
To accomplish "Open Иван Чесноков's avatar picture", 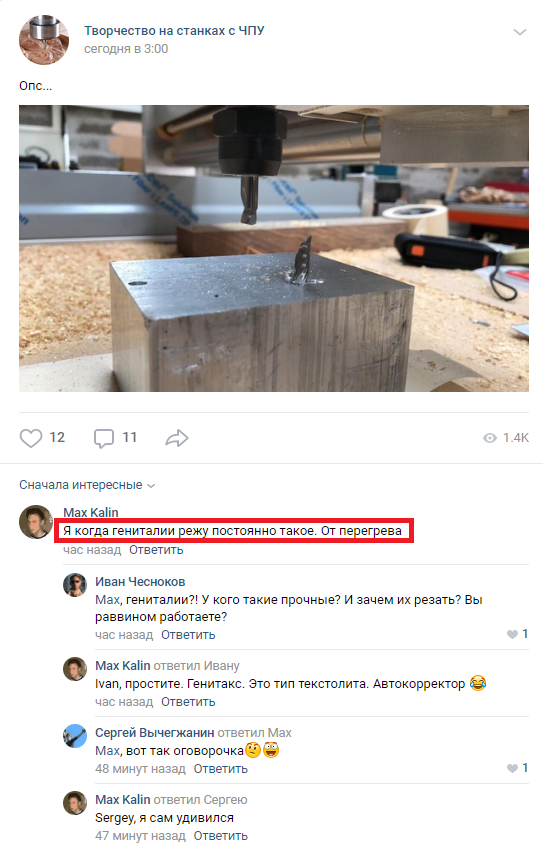I will click(75, 585).
